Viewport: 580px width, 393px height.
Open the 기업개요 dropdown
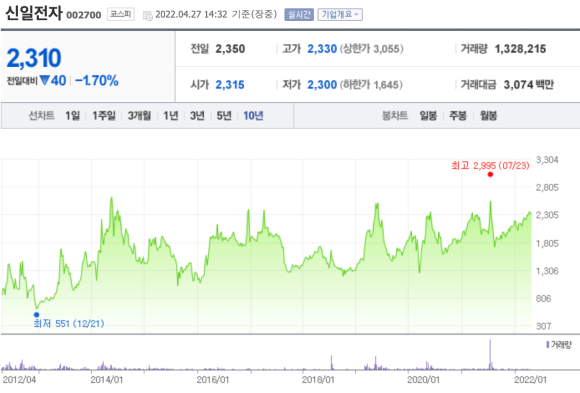coord(340,15)
